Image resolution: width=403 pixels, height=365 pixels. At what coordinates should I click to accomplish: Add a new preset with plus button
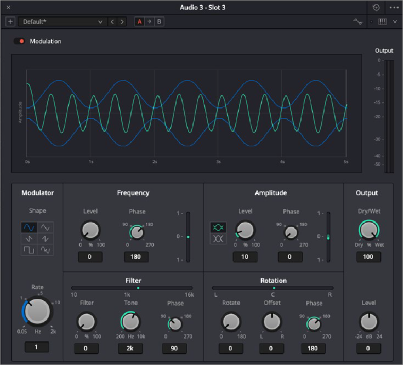(x=10, y=22)
